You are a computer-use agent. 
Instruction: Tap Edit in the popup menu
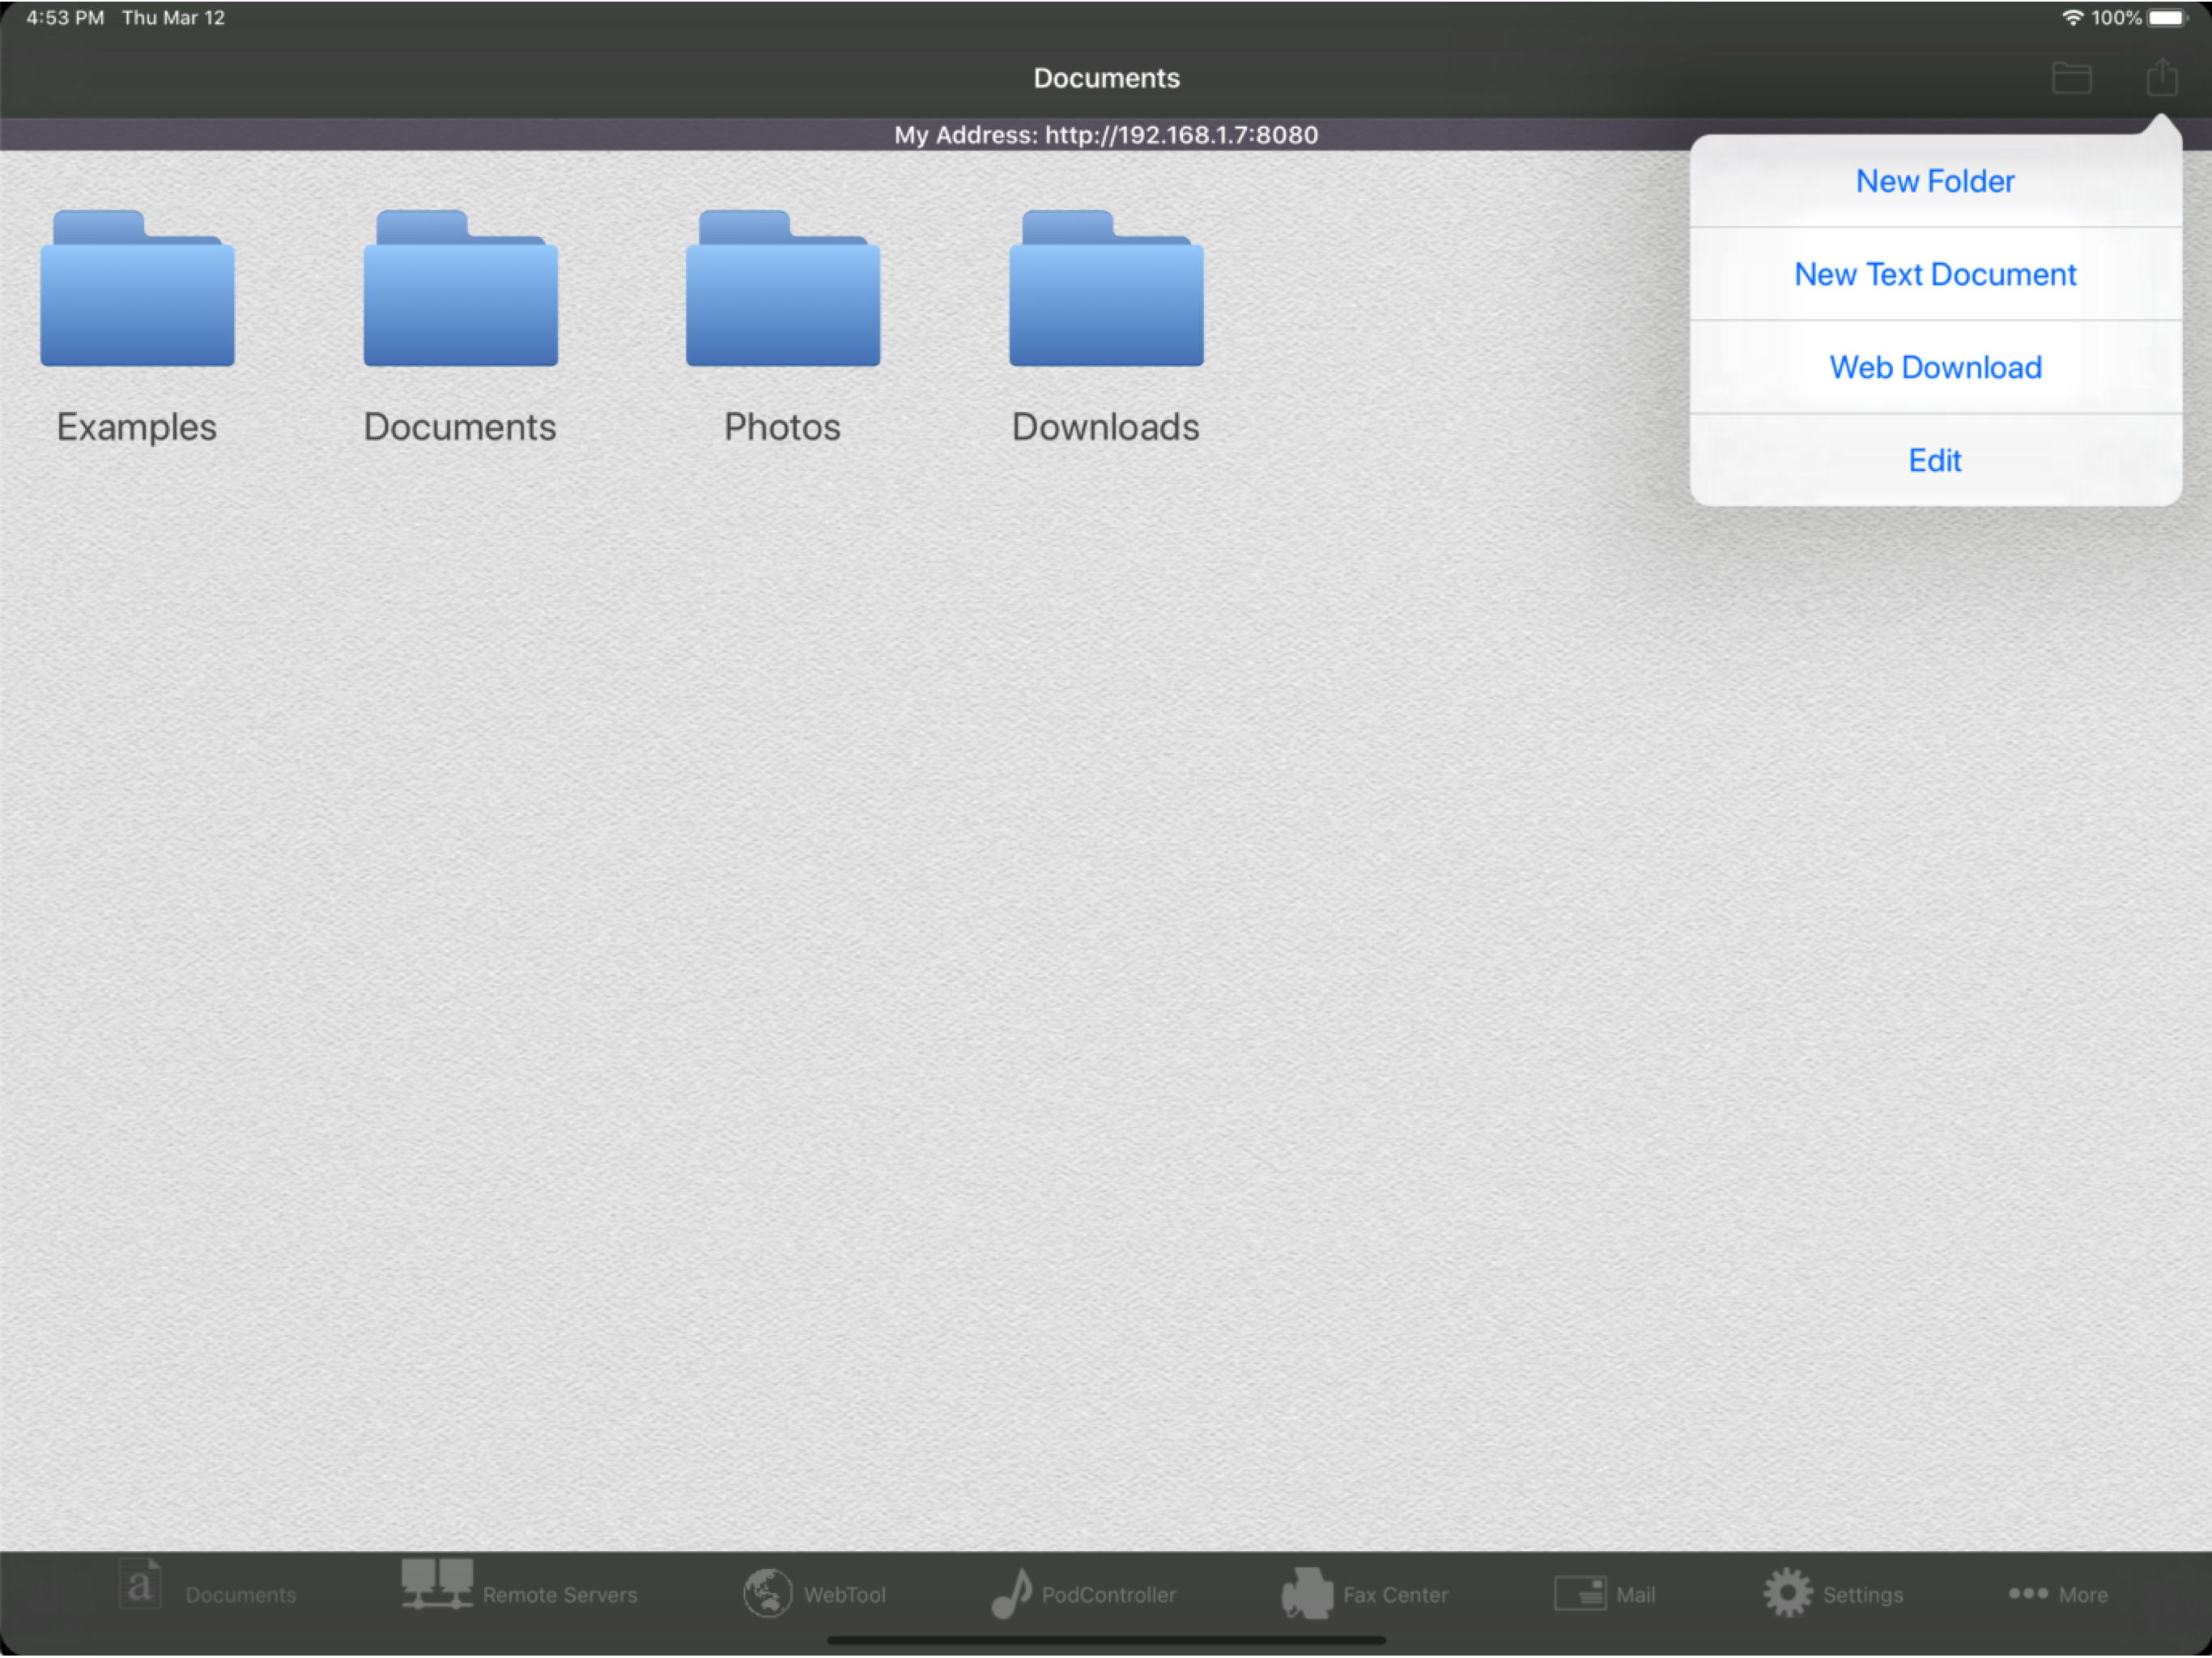1934,460
